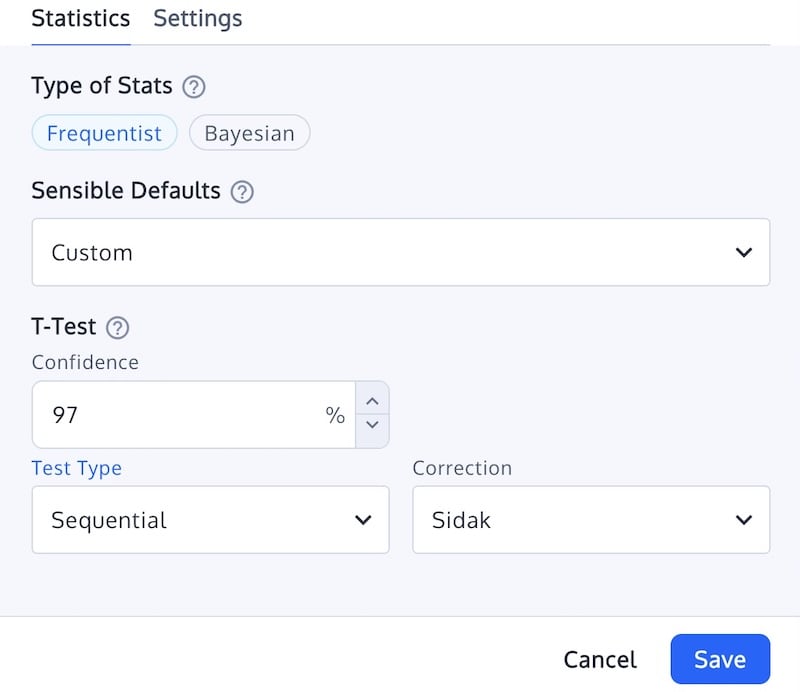Click the up arrow to increase confidence
This screenshot has width=800, height=692.
(x=372, y=401)
